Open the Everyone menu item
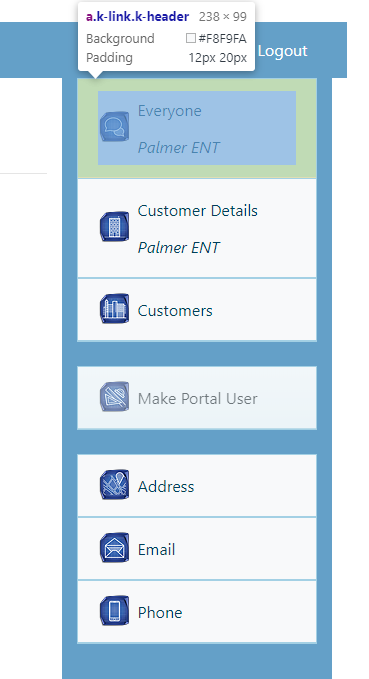The width and height of the screenshot is (369, 679). pyautogui.click(x=197, y=128)
